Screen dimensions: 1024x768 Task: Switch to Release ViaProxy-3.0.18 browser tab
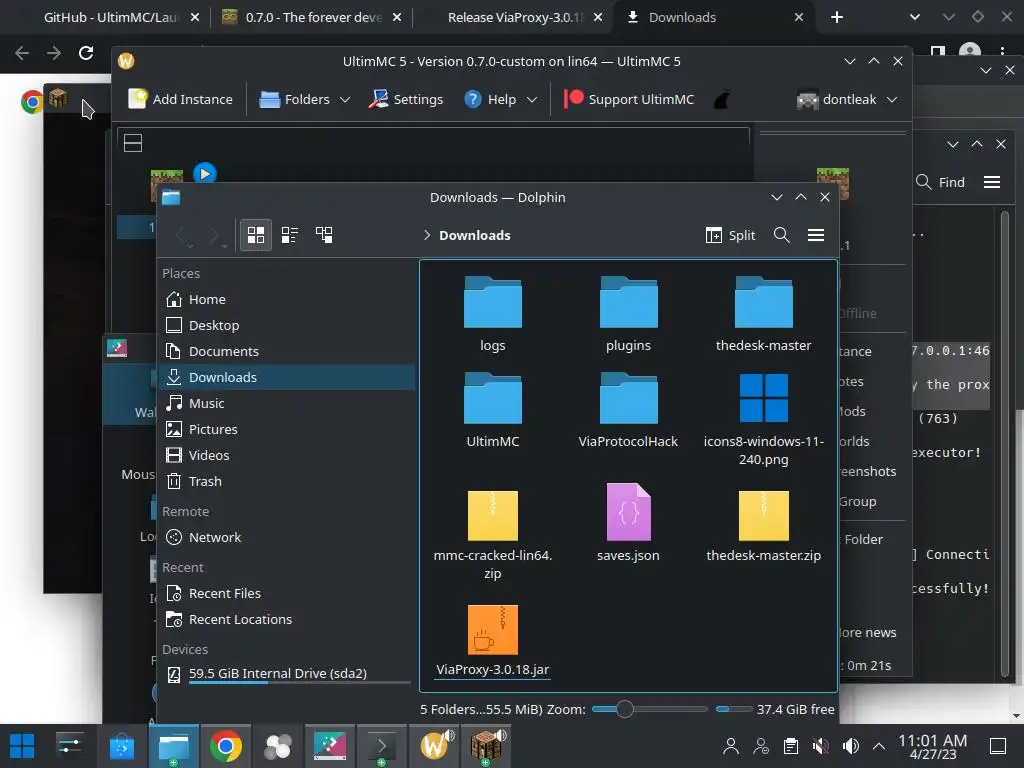[514, 18]
